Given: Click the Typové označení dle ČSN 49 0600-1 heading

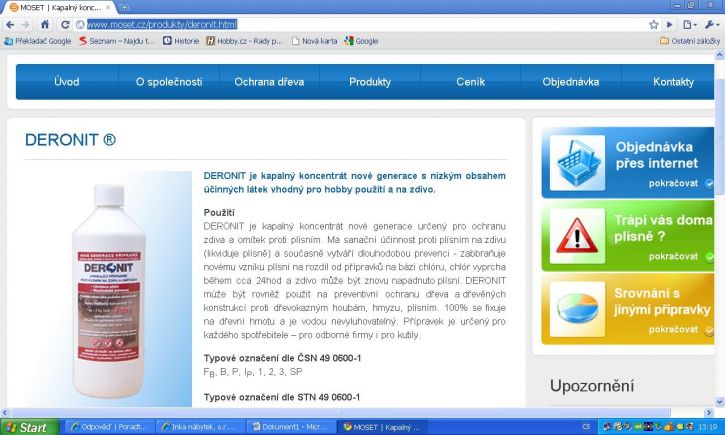Looking at the screenshot, I should click(x=282, y=358).
